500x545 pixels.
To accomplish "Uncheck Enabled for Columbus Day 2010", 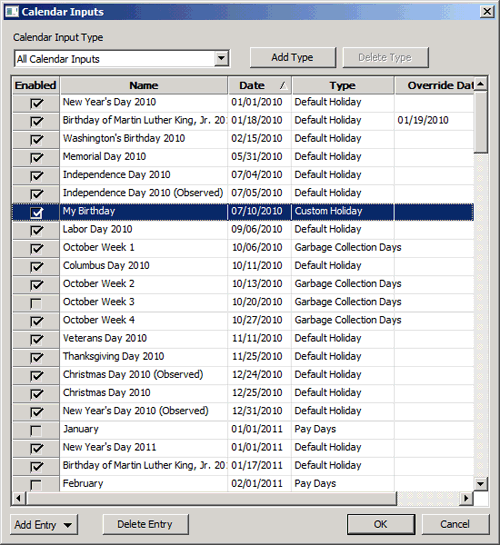I will (x=36, y=267).
